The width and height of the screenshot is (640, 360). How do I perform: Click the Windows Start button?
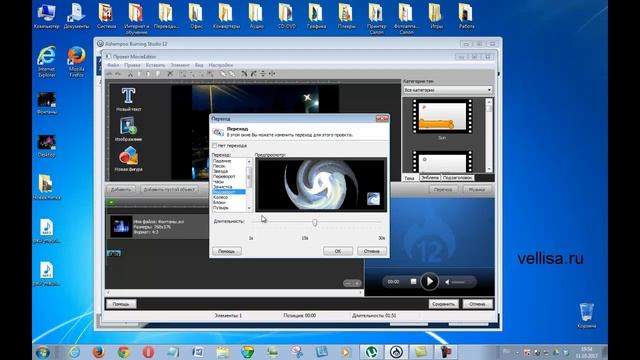[42, 352]
